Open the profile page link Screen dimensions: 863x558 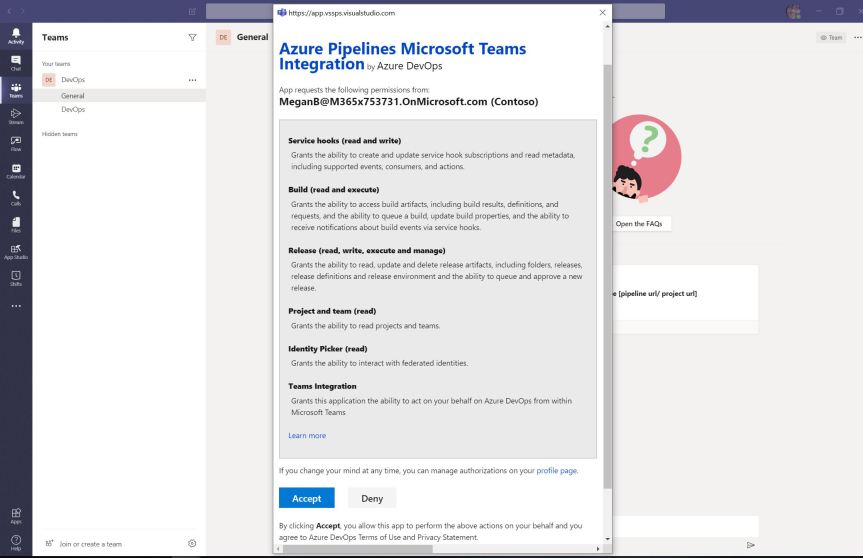tap(556, 470)
